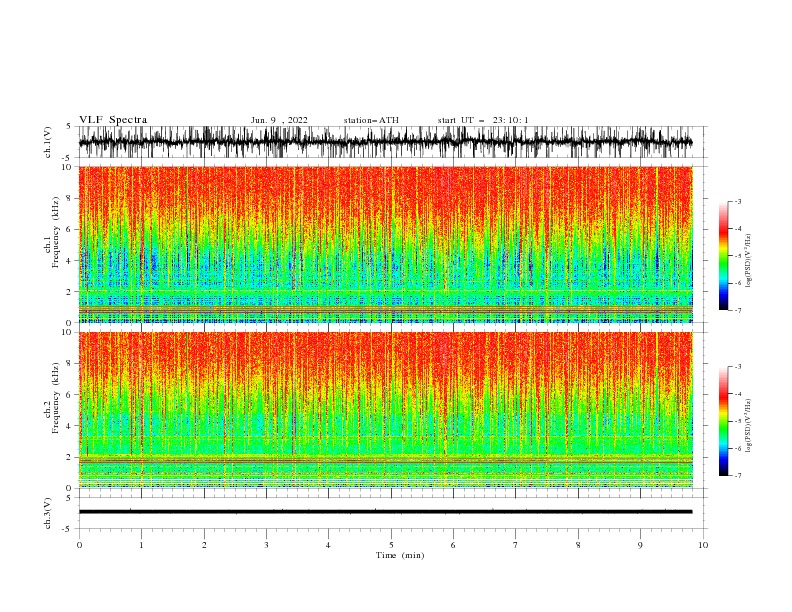Click time-axis tick label "3"
This screenshot has height=612, width=792.
click(266, 545)
